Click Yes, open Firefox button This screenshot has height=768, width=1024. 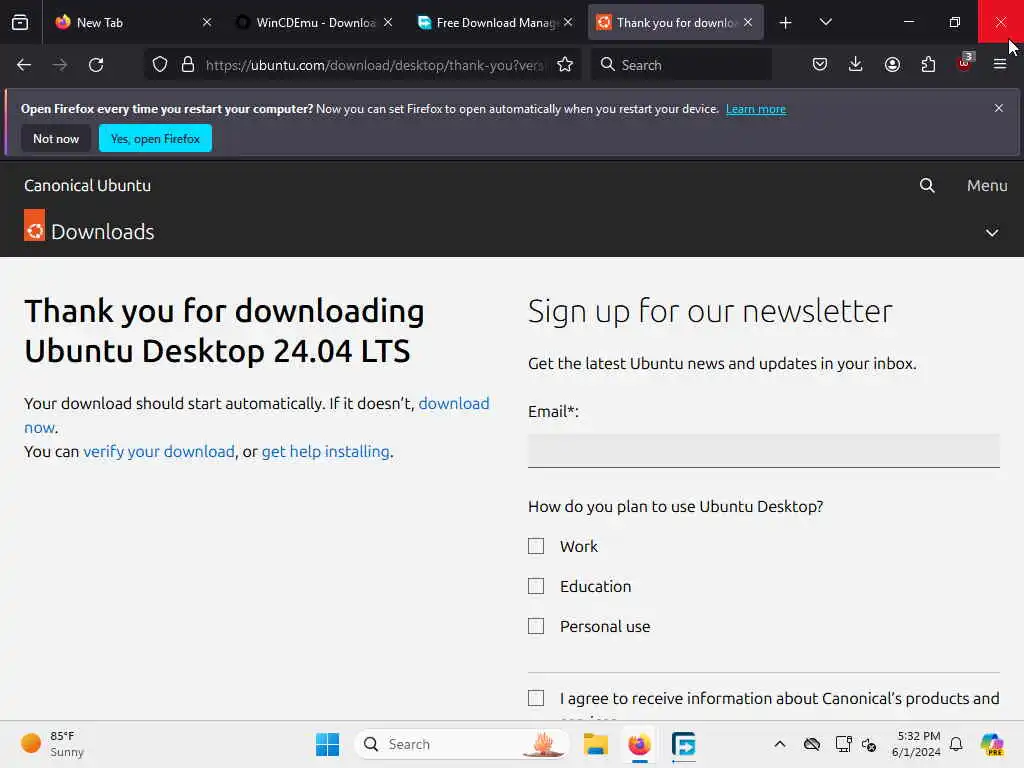[155, 138]
